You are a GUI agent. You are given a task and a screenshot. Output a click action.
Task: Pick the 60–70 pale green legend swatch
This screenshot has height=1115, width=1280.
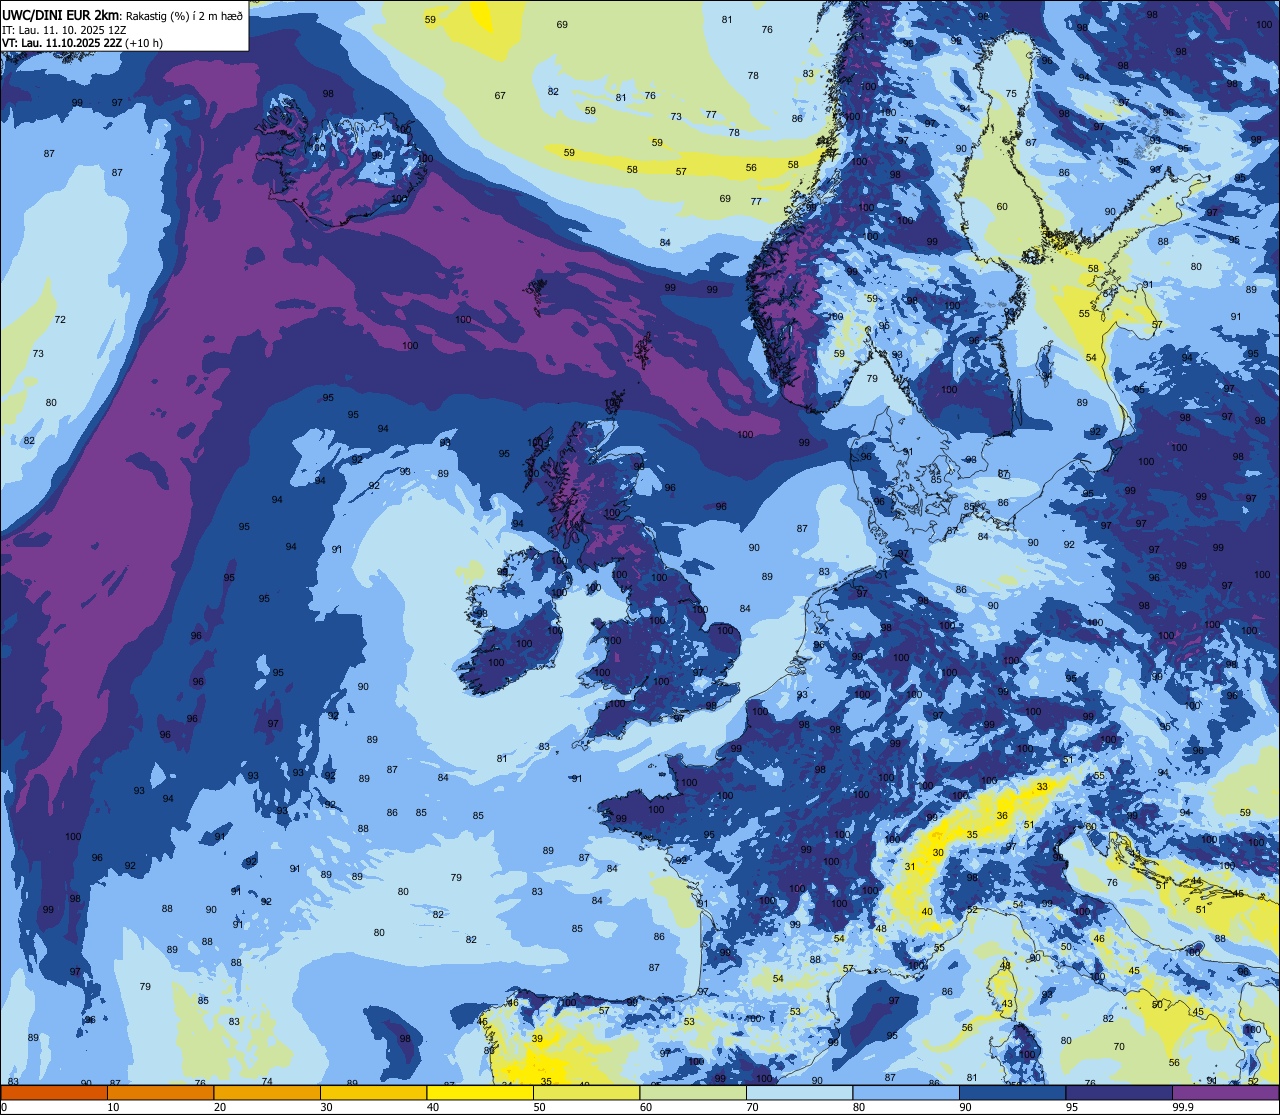(693, 1093)
